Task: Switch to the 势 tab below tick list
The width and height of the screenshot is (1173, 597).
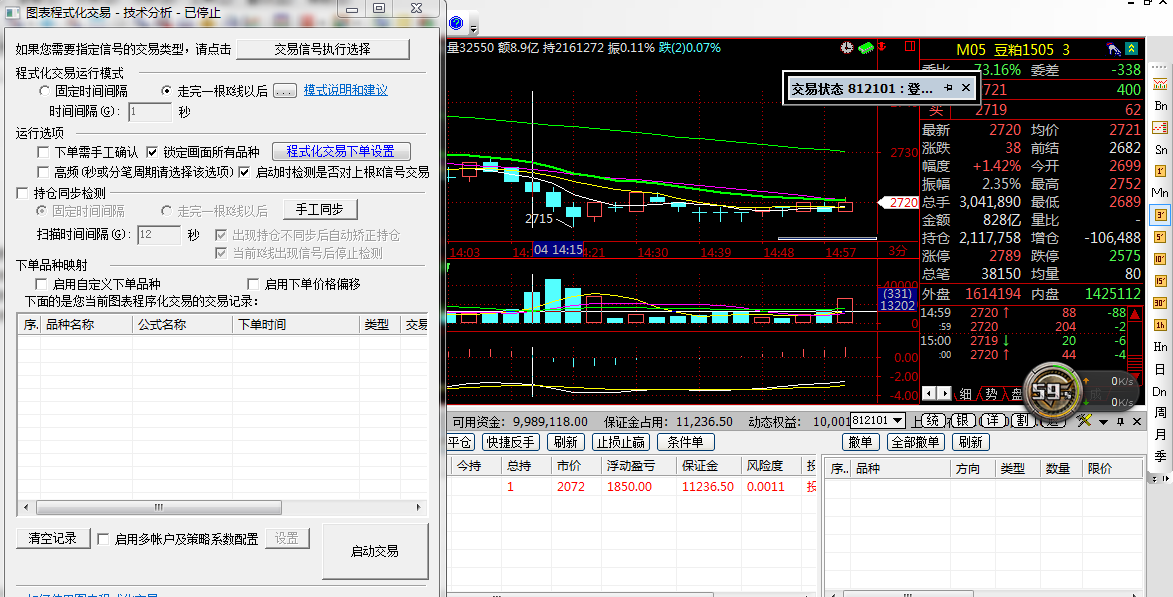Action: (990, 394)
